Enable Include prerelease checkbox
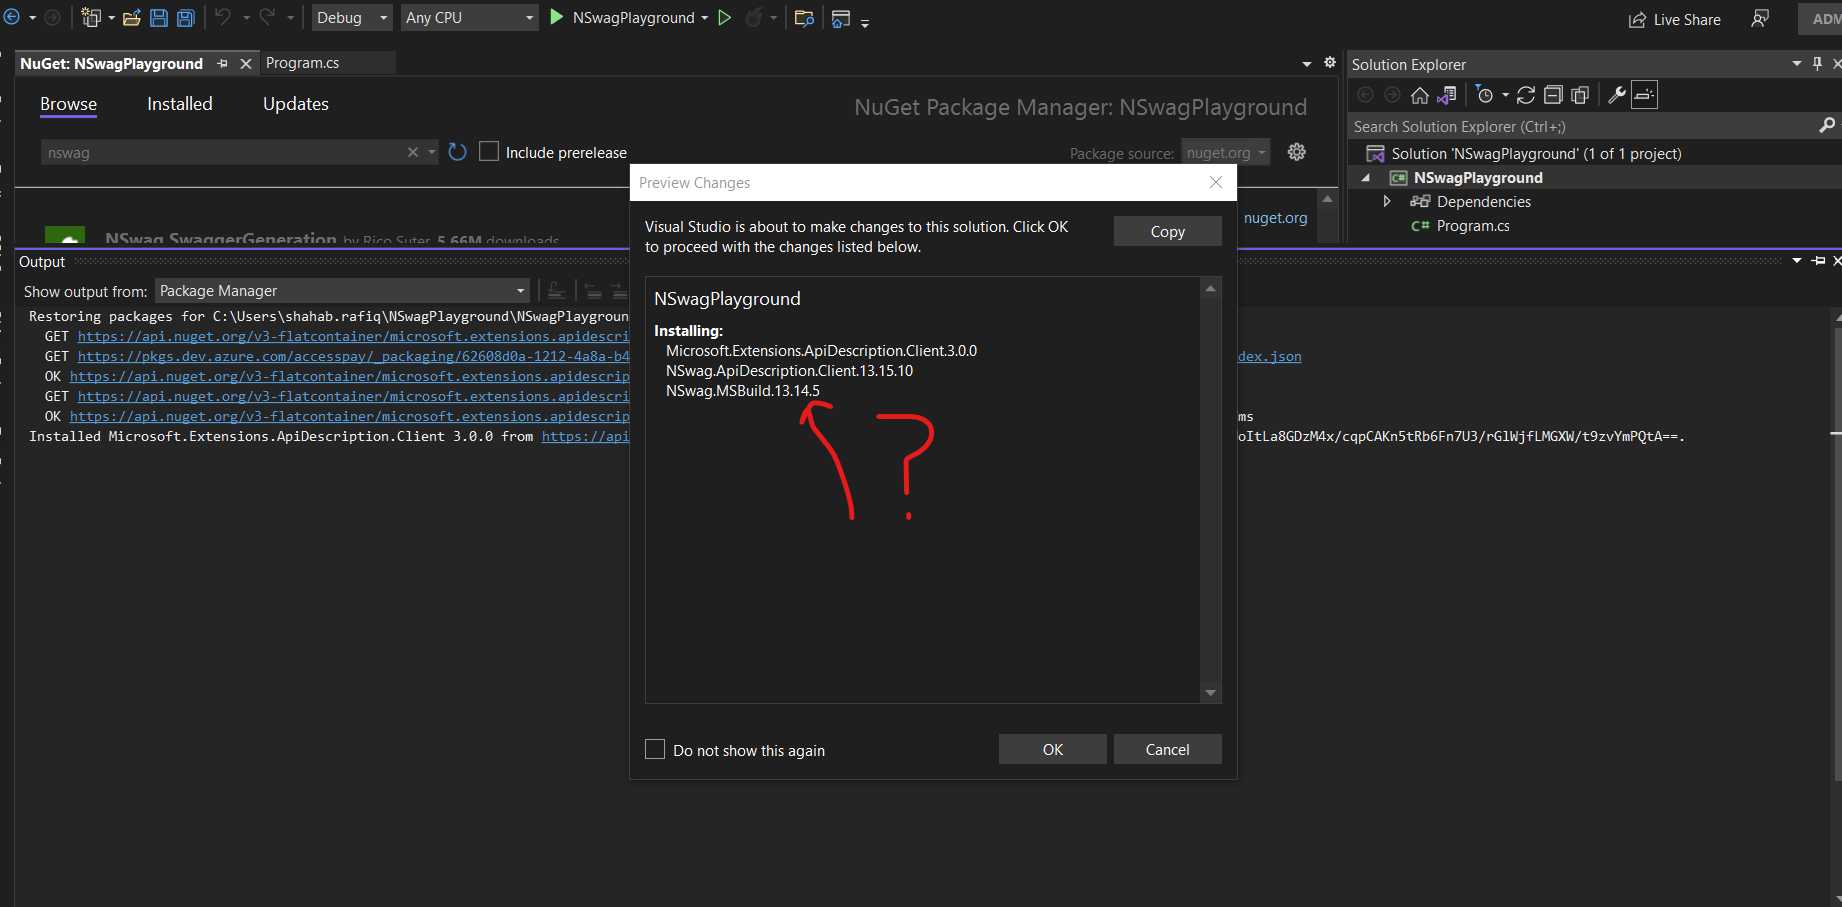Screen dimensions: 1842x907 pos(489,151)
